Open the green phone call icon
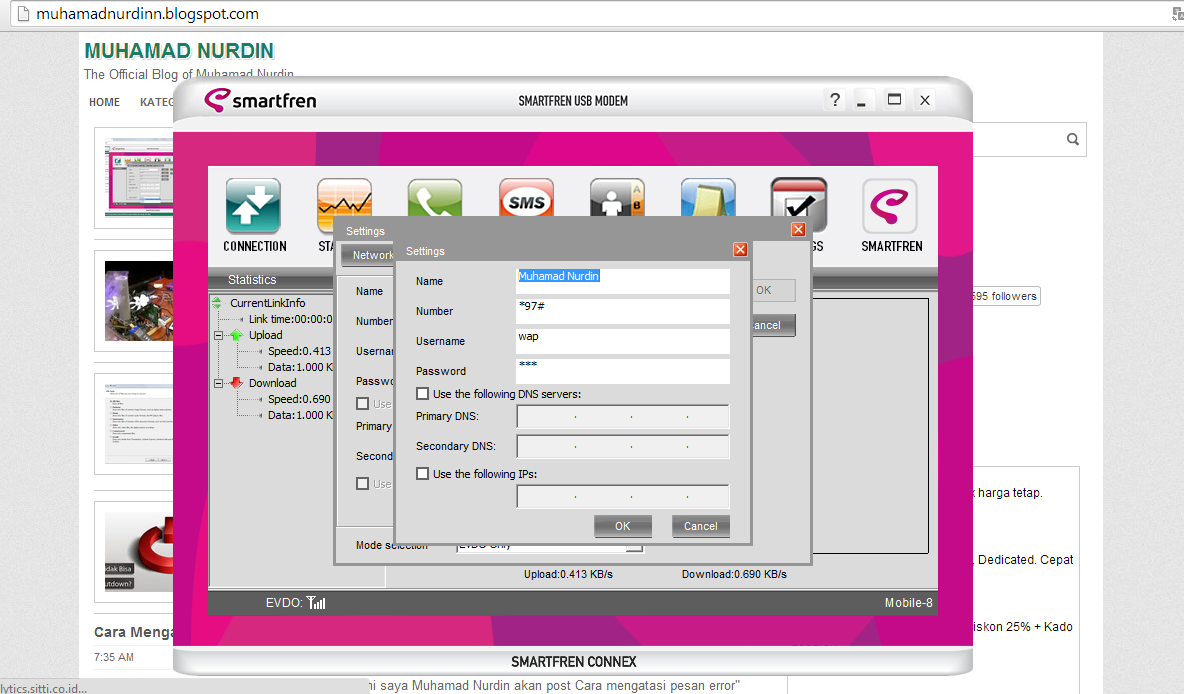1184x694 pixels. pyautogui.click(x=435, y=197)
